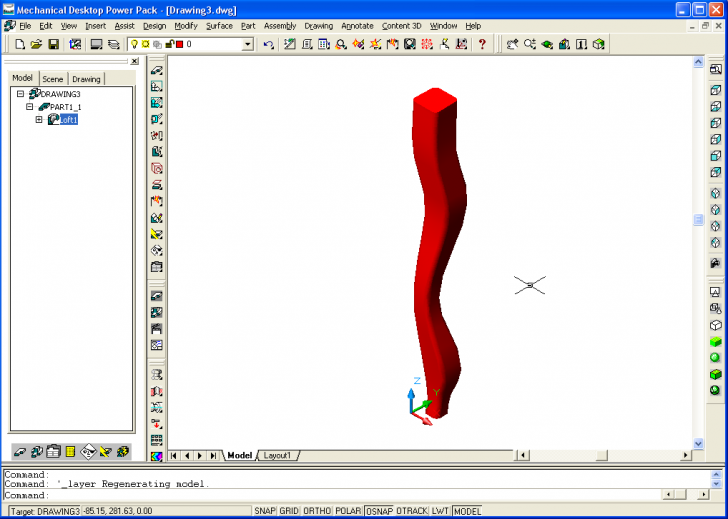
Task: Toggle OSNAP in status bar
Action: coord(379,511)
